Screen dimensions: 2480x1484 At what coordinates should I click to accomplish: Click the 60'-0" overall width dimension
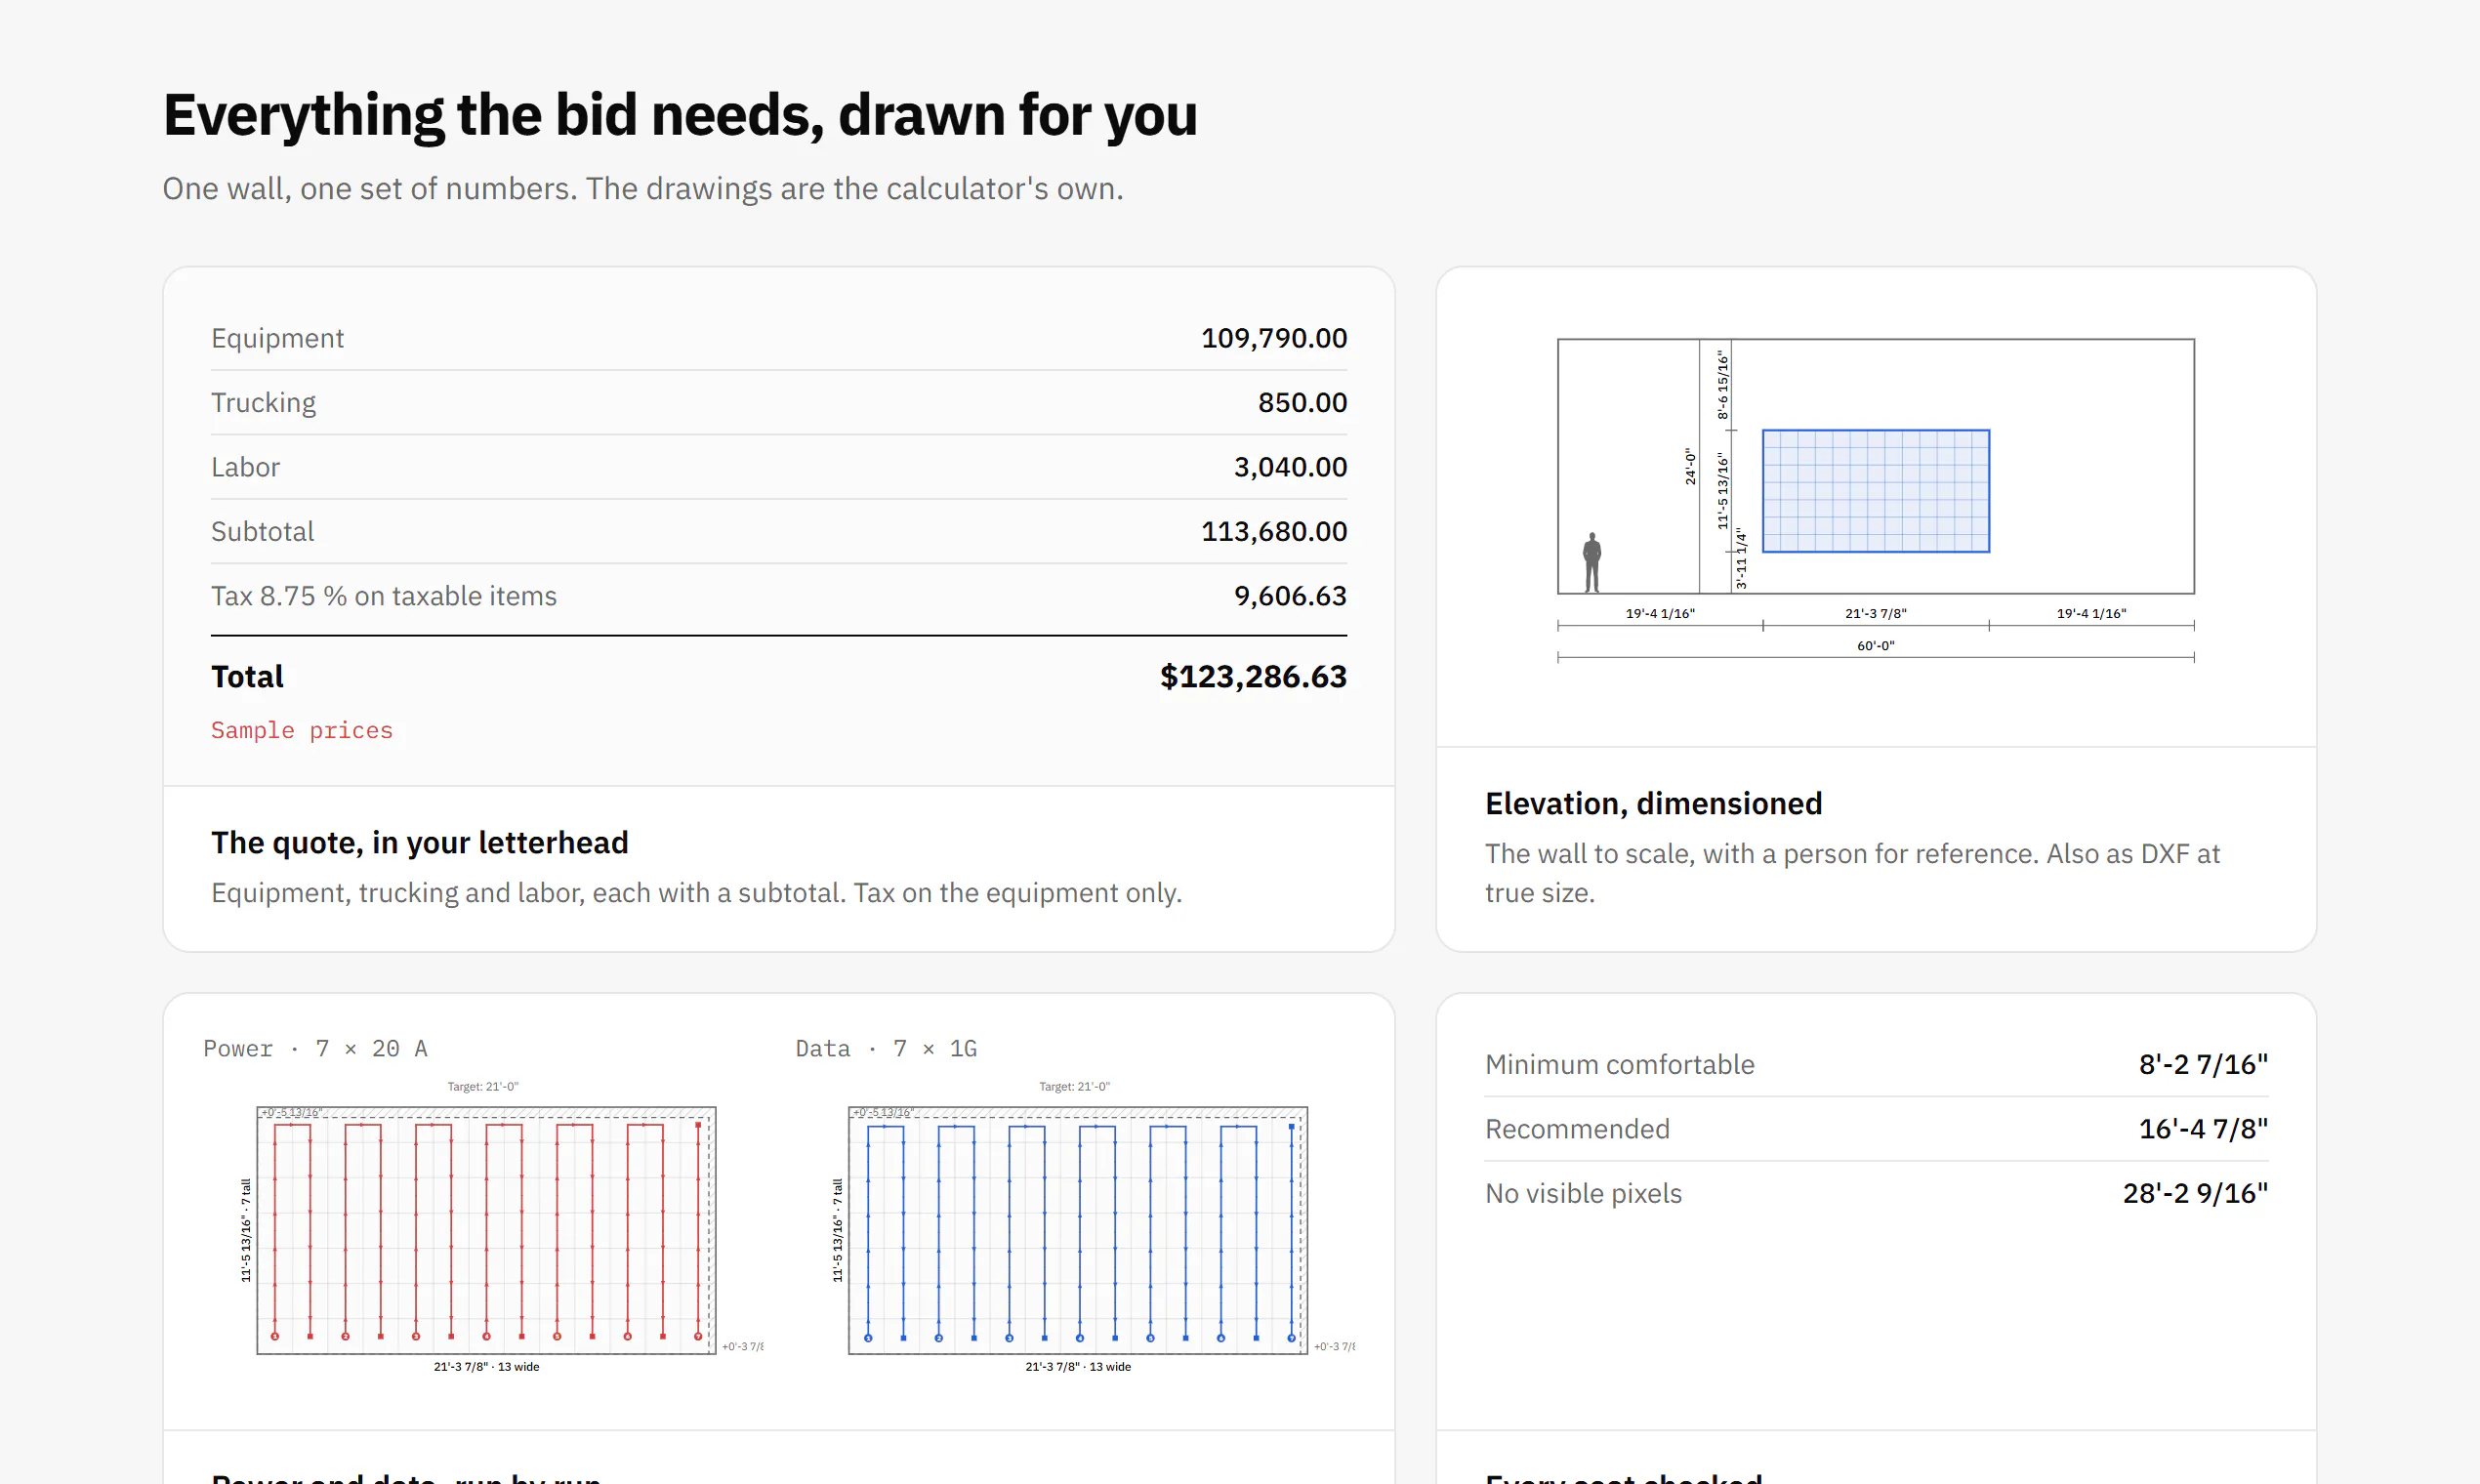(1875, 646)
